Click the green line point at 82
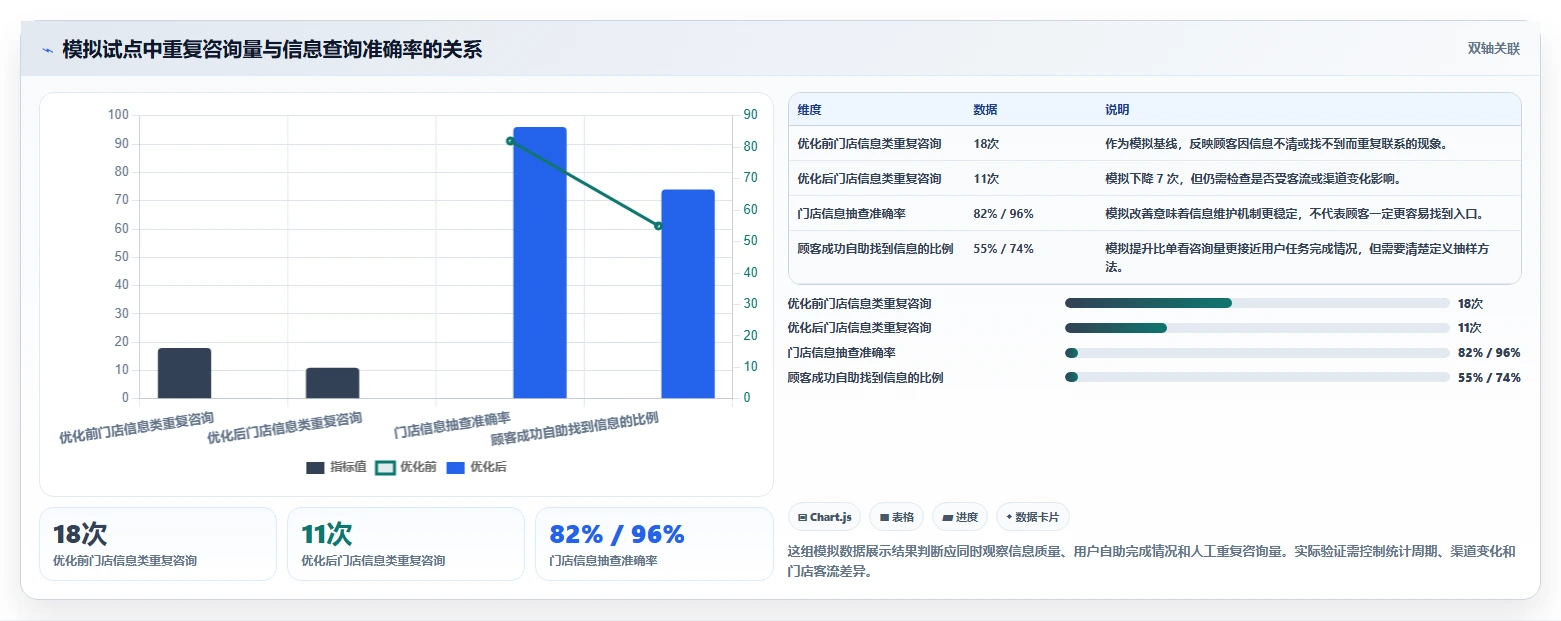The image size is (1561, 621). [510, 141]
